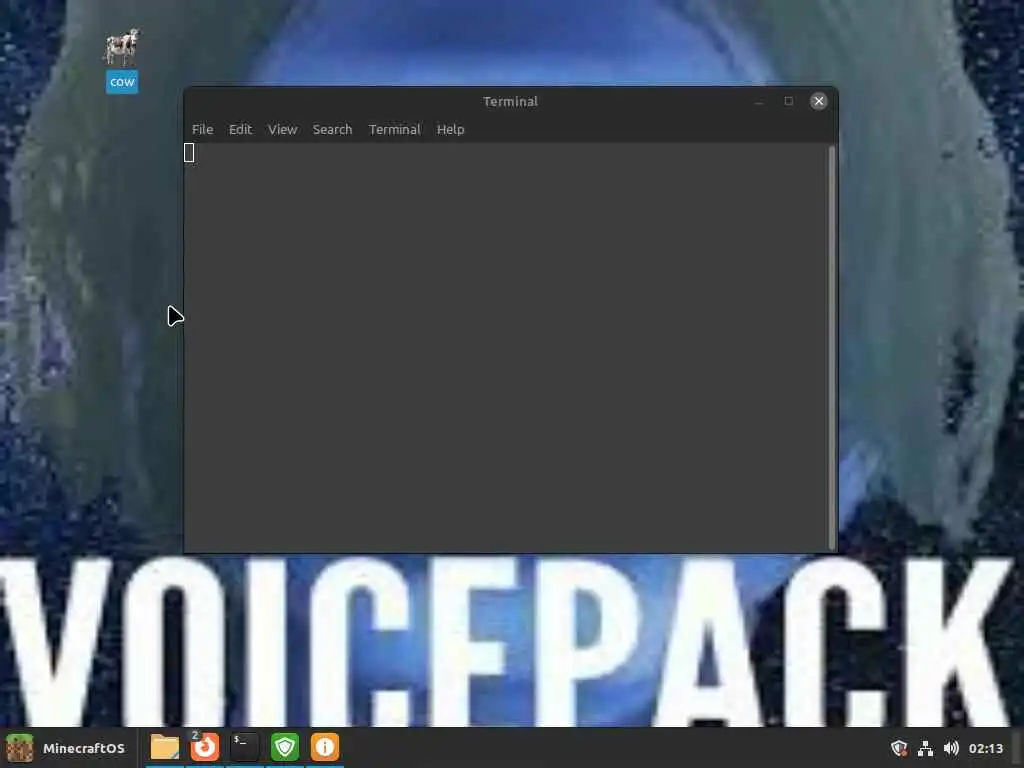Open the cow desktop icon
The width and height of the screenshot is (1024, 768).
(x=122, y=60)
